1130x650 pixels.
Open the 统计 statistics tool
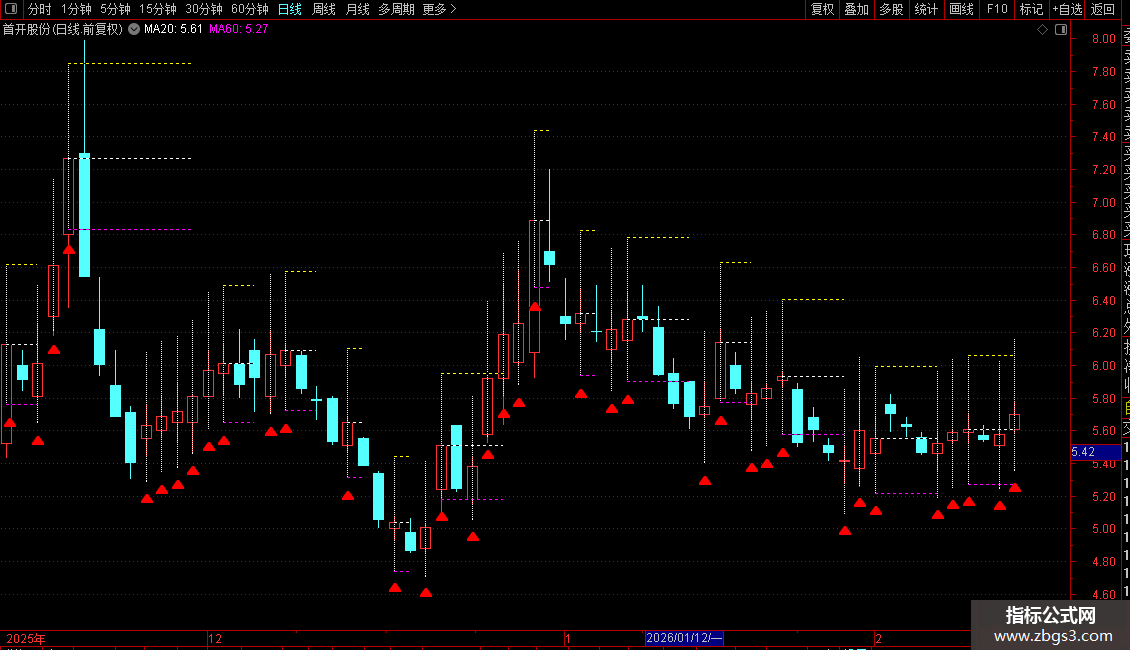[x=926, y=9]
